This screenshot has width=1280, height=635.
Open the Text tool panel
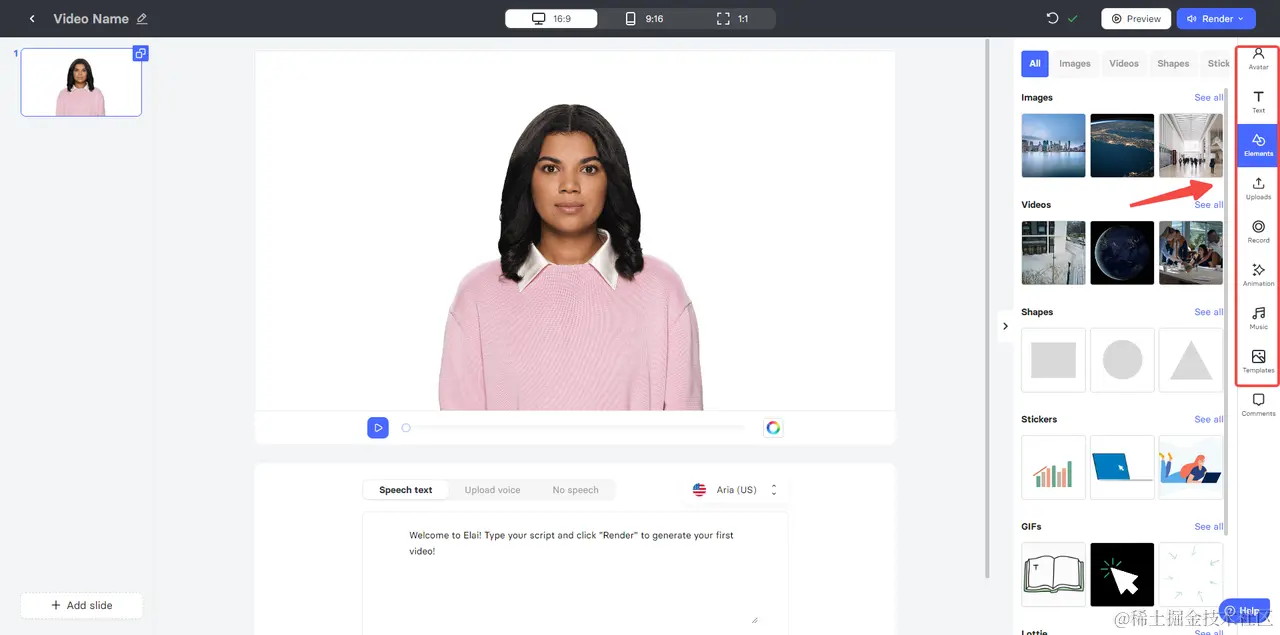coord(1258,101)
